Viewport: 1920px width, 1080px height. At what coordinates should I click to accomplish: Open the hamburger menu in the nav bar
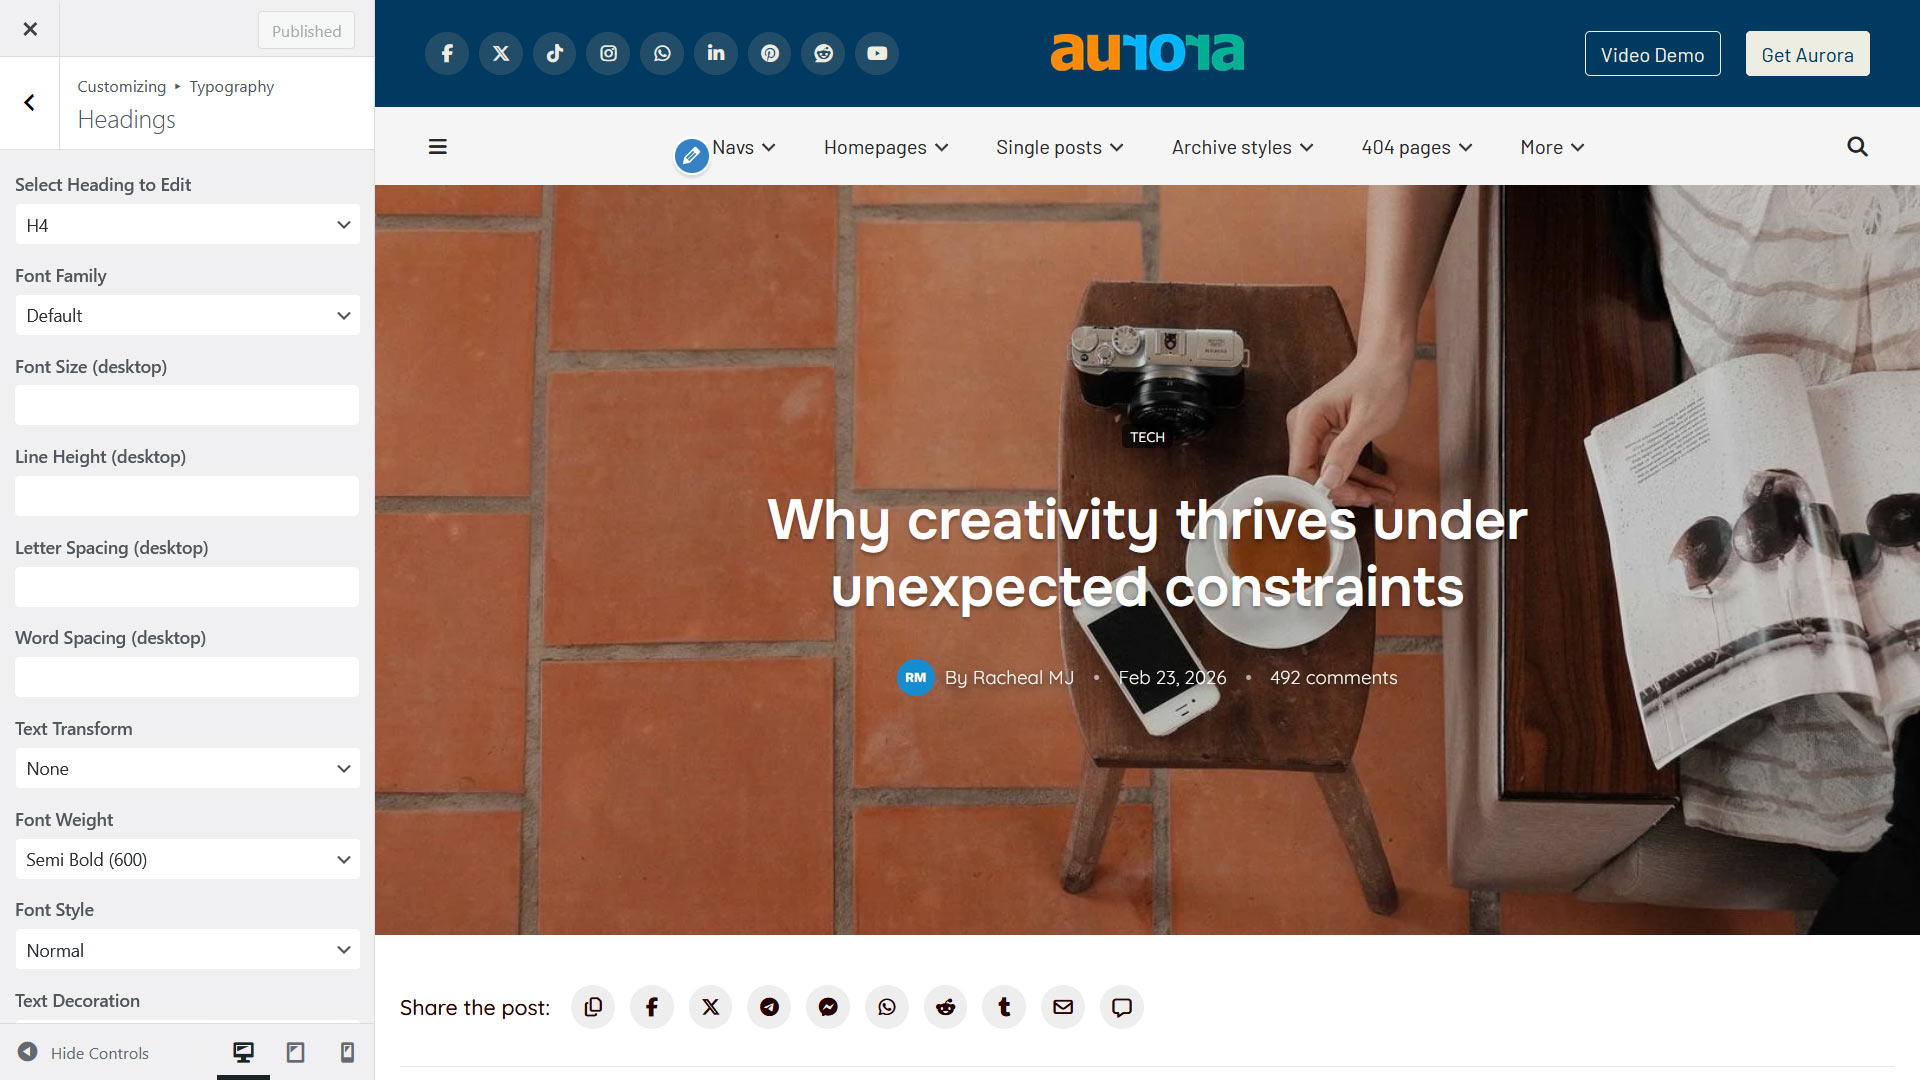[x=437, y=147]
